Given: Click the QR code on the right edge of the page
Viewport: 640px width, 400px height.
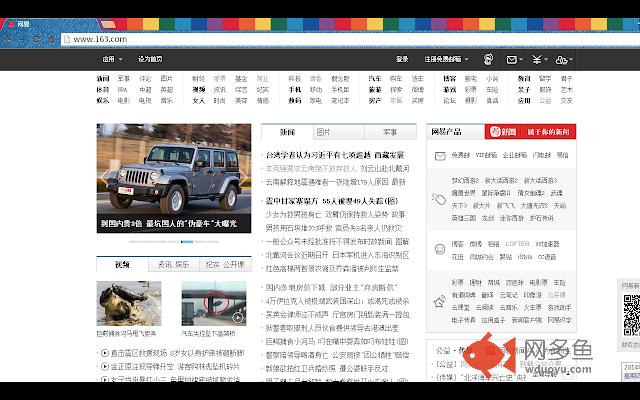Looking at the screenshot, I should pos(631,316).
